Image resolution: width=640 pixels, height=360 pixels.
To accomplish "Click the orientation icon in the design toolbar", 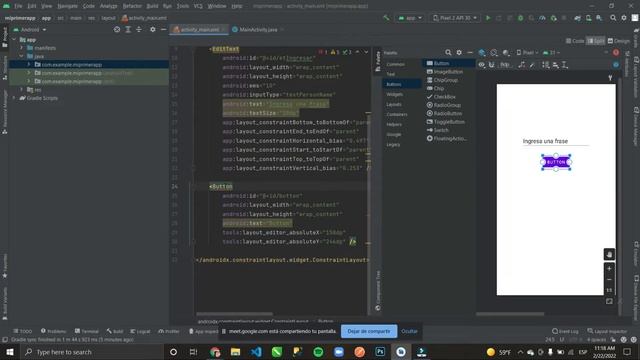I will 494,53.
